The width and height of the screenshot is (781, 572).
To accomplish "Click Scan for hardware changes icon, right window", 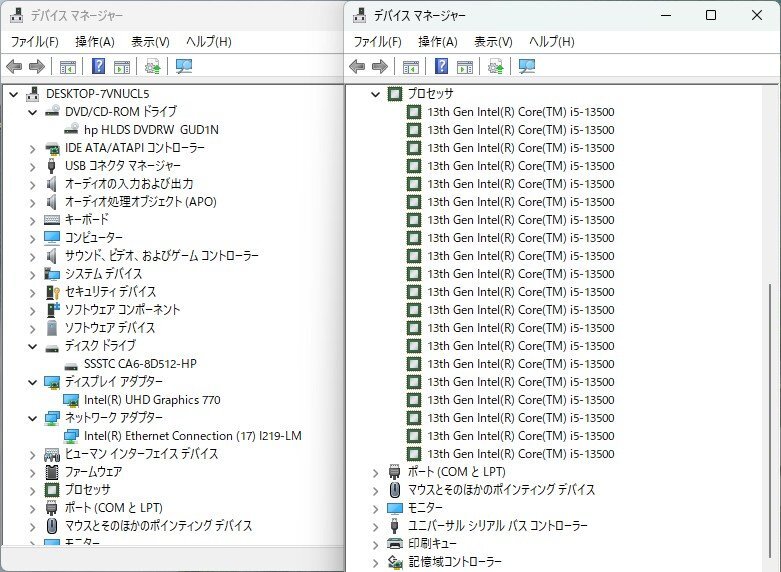I will click(527, 66).
